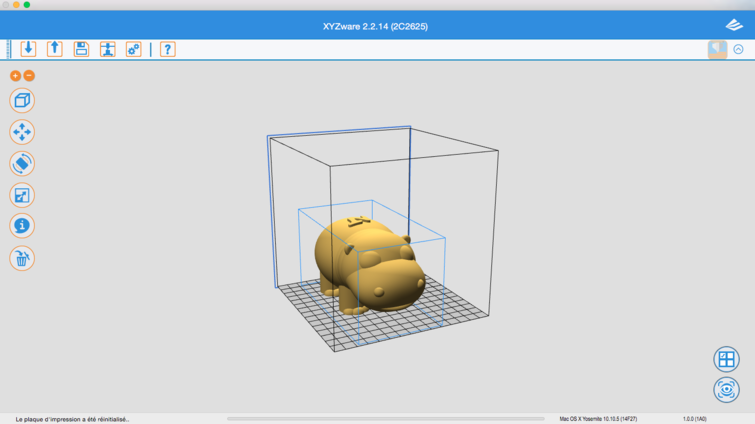Zoom out using the orange minus button
The width and height of the screenshot is (755, 424).
[x=29, y=76]
